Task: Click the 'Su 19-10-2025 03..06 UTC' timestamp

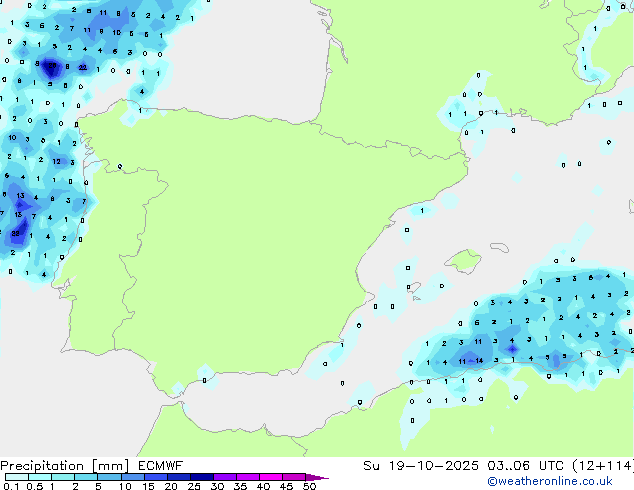Action: click(463, 466)
